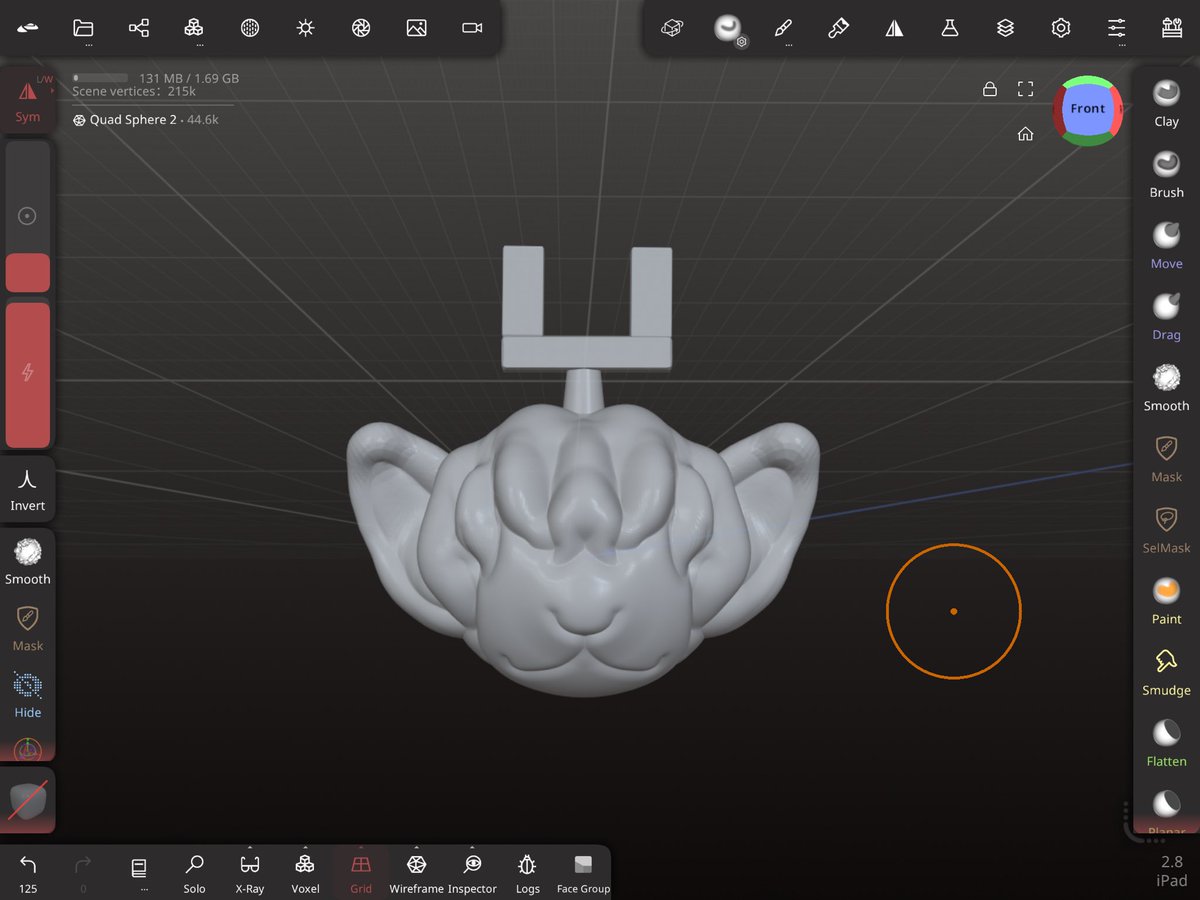Image resolution: width=1200 pixels, height=900 pixels.
Task: Open the Painting brush menu
Action: pos(838,28)
